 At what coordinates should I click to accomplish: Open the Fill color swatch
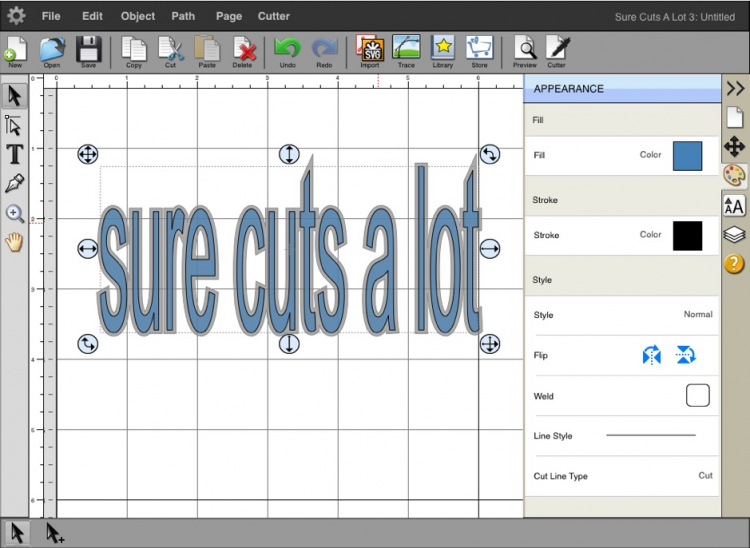tap(687, 156)
